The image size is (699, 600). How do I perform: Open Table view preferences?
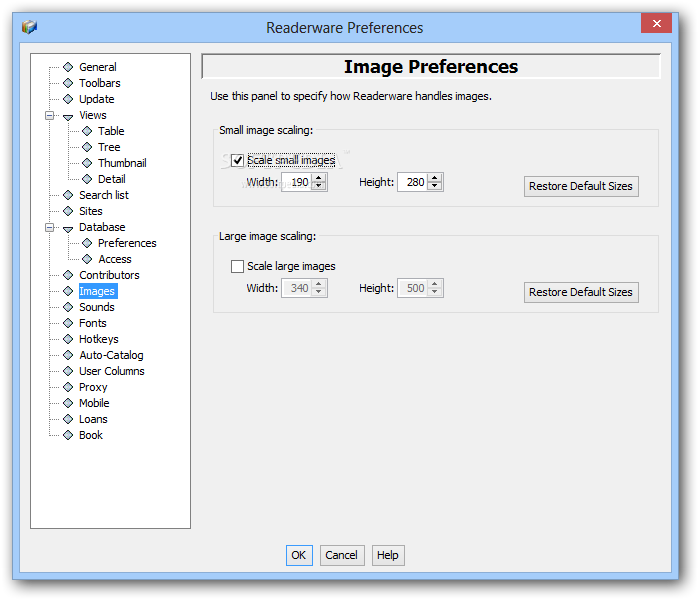(111, 131)
